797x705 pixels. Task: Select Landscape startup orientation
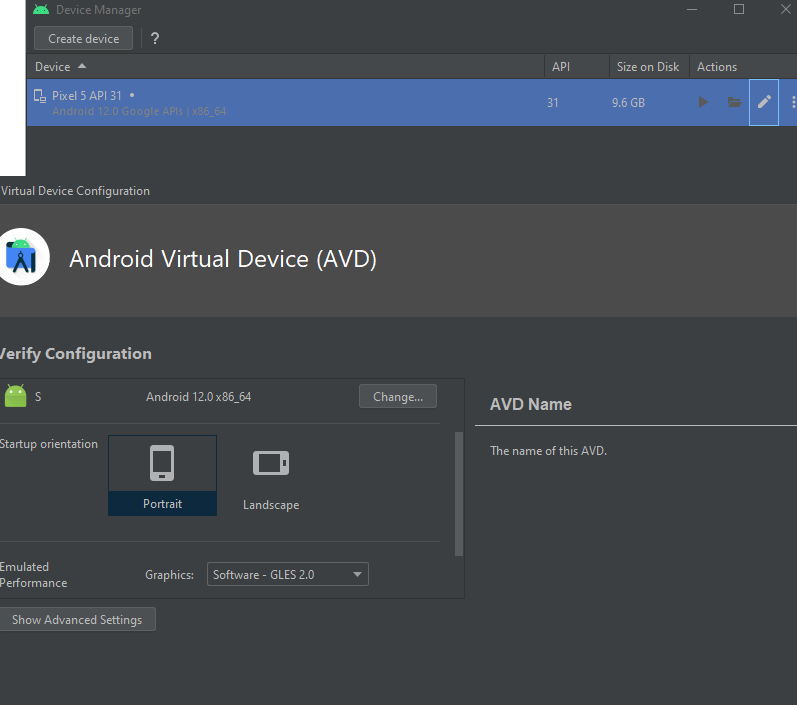click(x=271, y=475)
